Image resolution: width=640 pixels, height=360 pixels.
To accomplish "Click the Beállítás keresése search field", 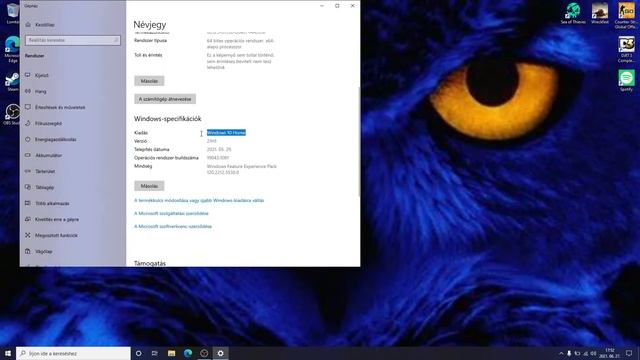I will tap(73, 40).
